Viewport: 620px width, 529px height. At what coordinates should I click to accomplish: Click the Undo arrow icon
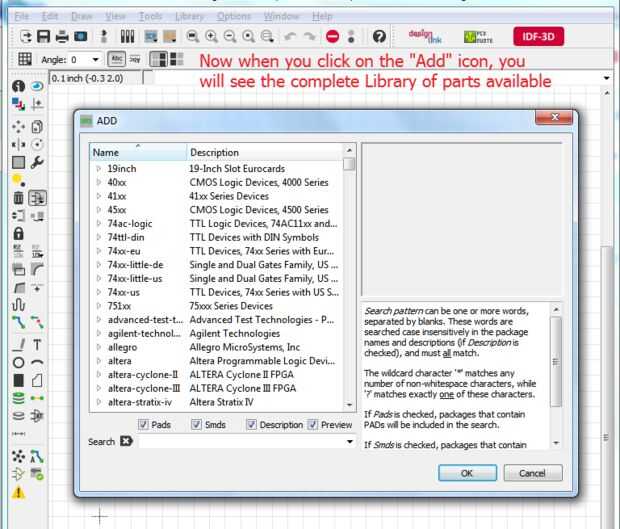tap(290, 36)
